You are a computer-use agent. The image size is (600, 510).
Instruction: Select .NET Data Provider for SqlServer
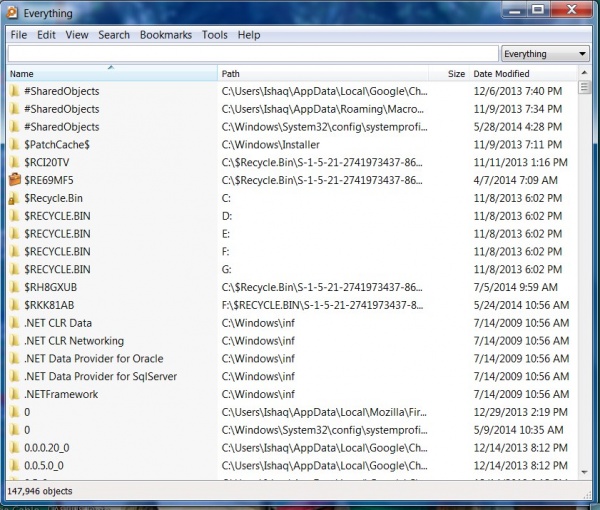point(100,376)
